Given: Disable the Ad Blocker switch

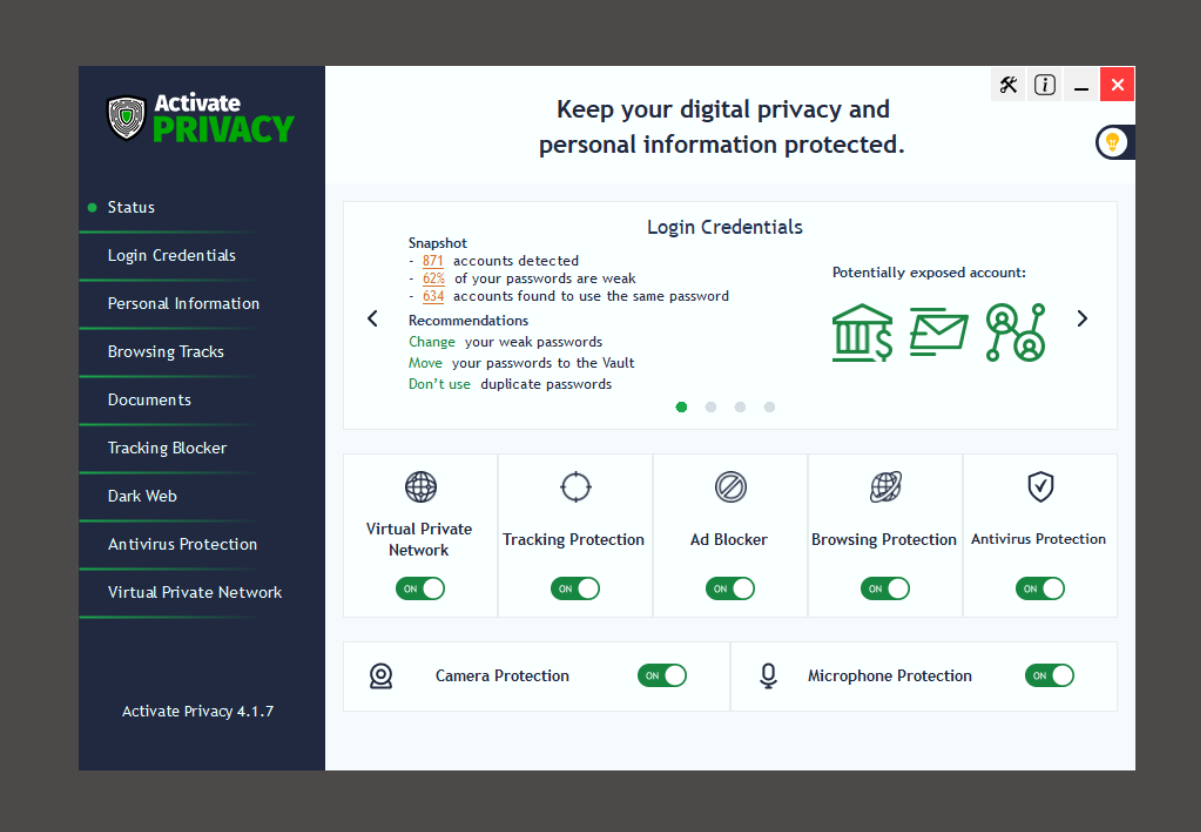Looking at the screenshot, I should click(x=730, y=589).
